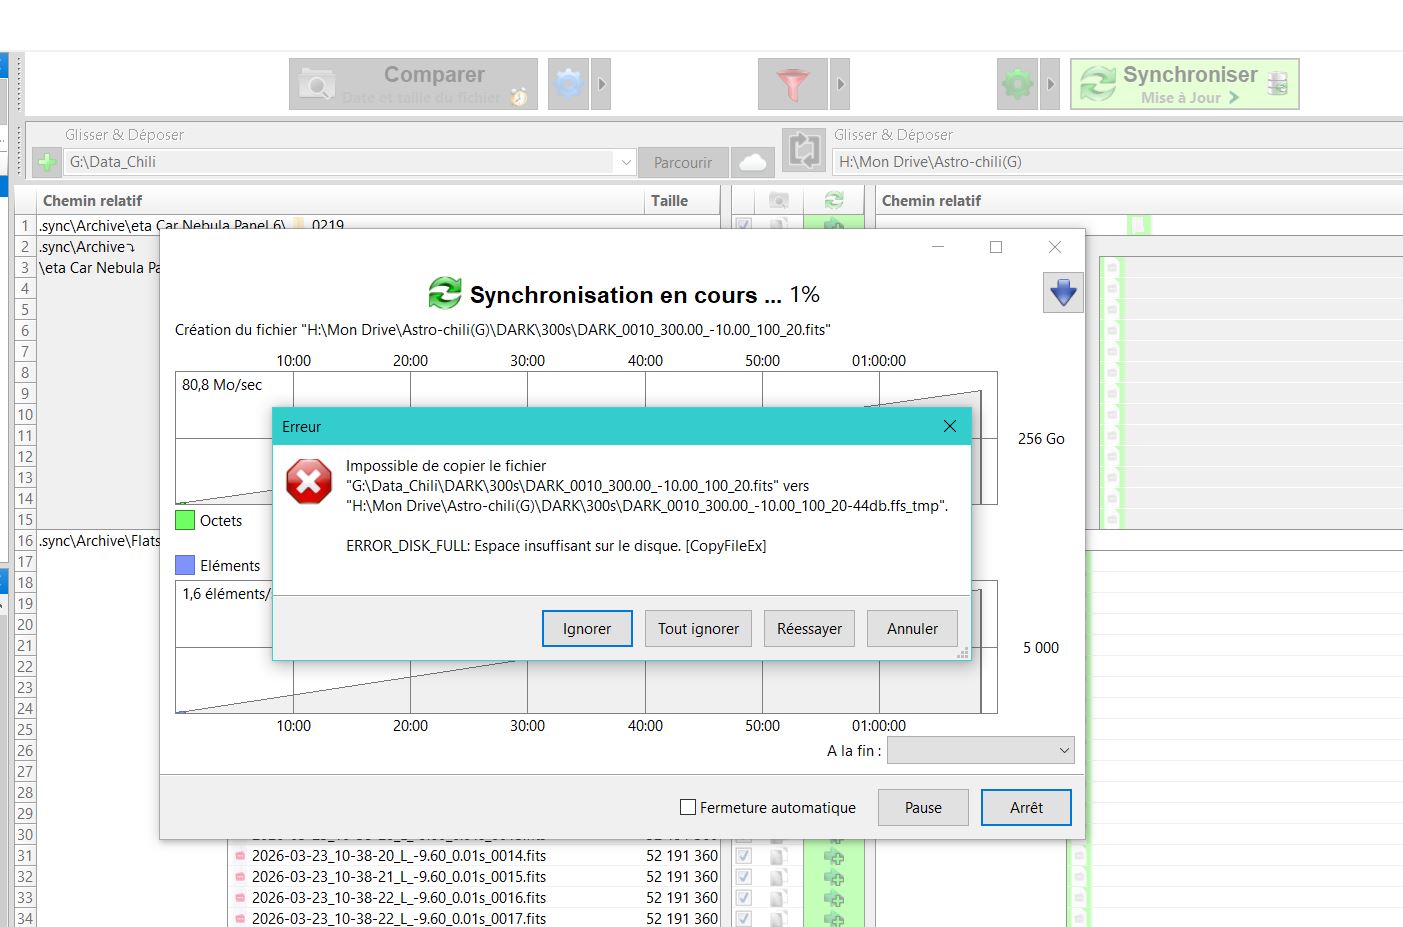Image resolution: width=1403 pixels, height=927 pixels.
Task: Click the green Octets legend swatch
Action: (185, 520)
